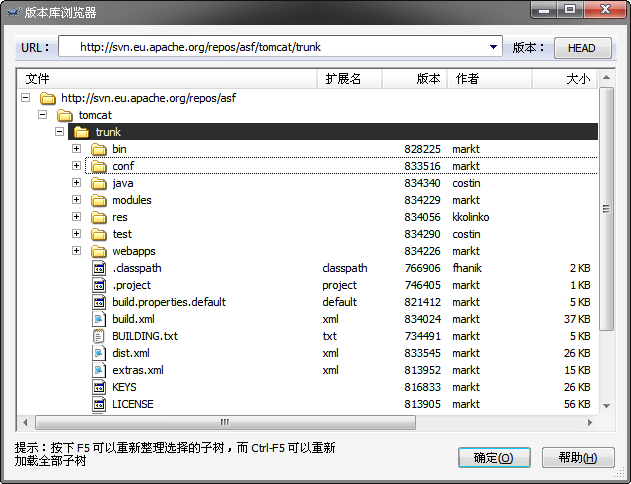This screenshot has width=631, height=484.
Task: Click the LICENSE file icon
Action: [x=99, y=404]
